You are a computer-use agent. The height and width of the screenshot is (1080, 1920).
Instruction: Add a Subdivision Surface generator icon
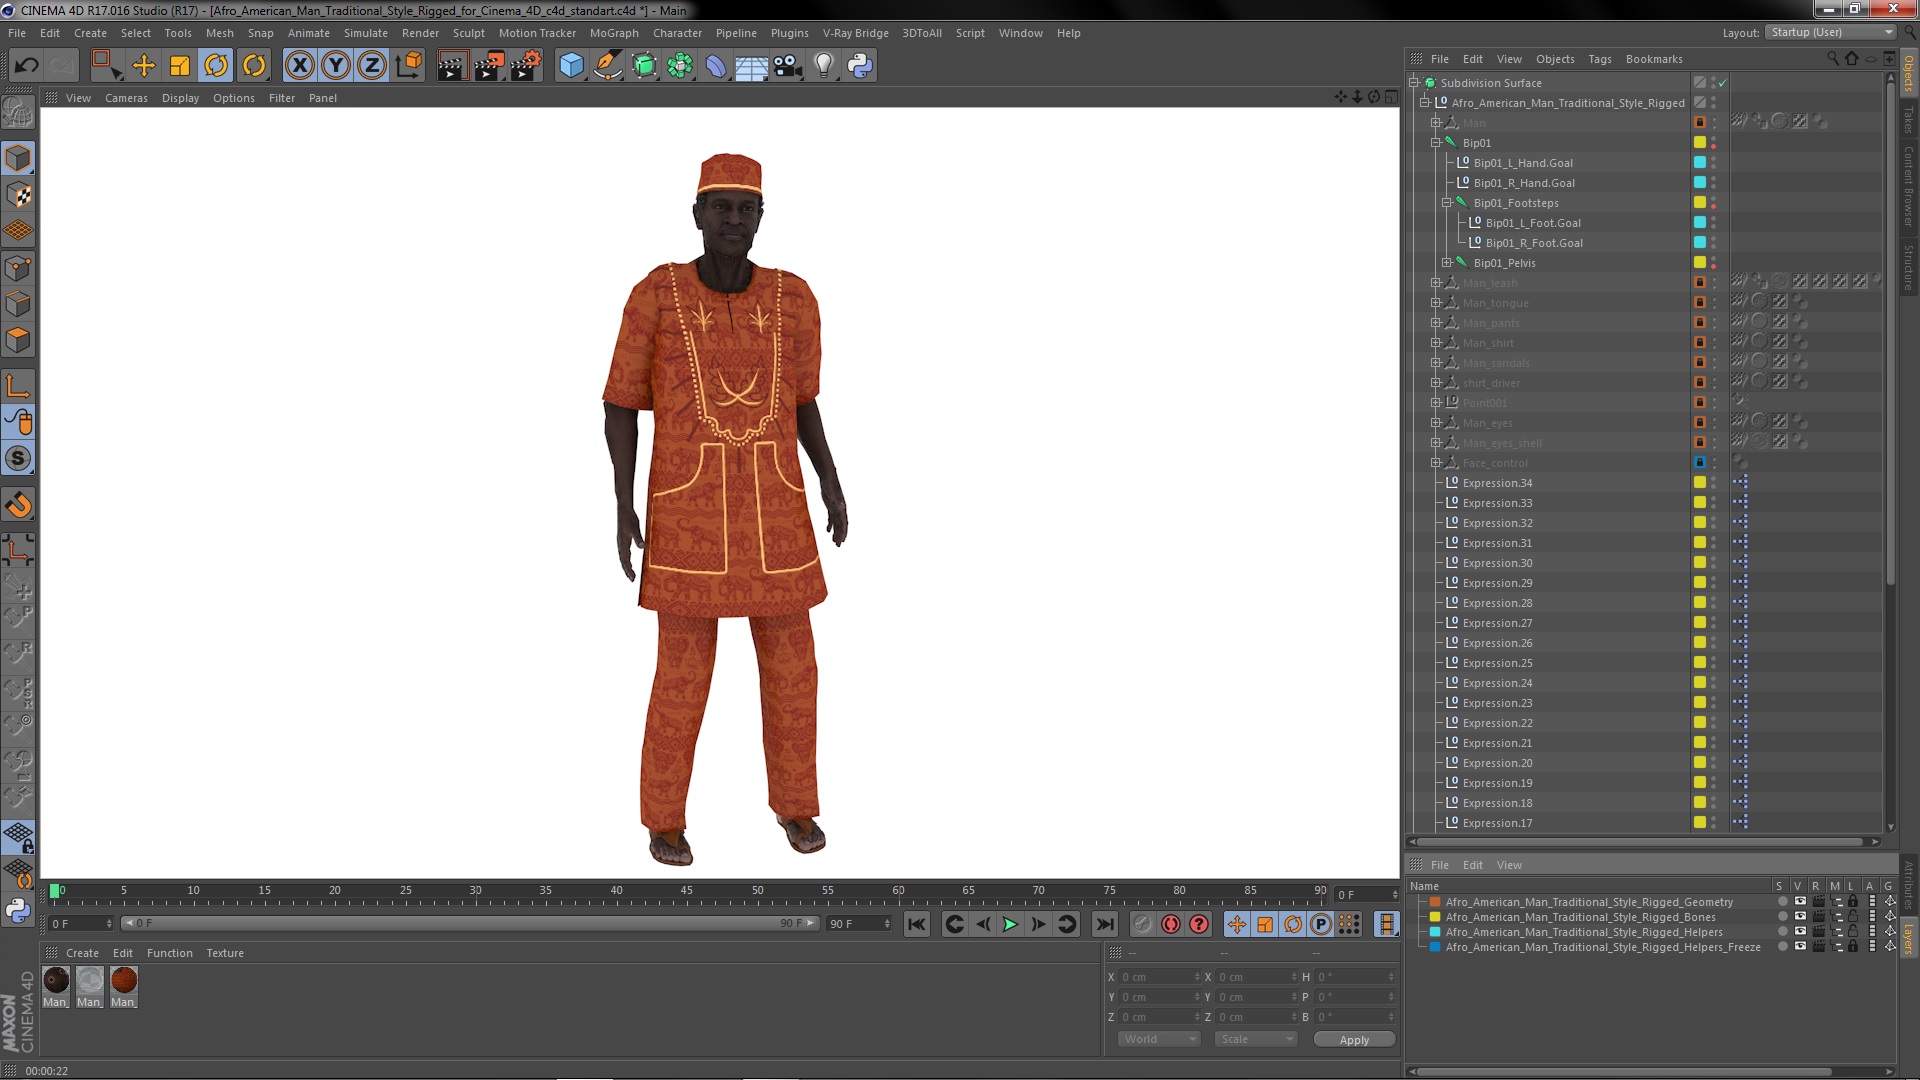tap(644, 66)
